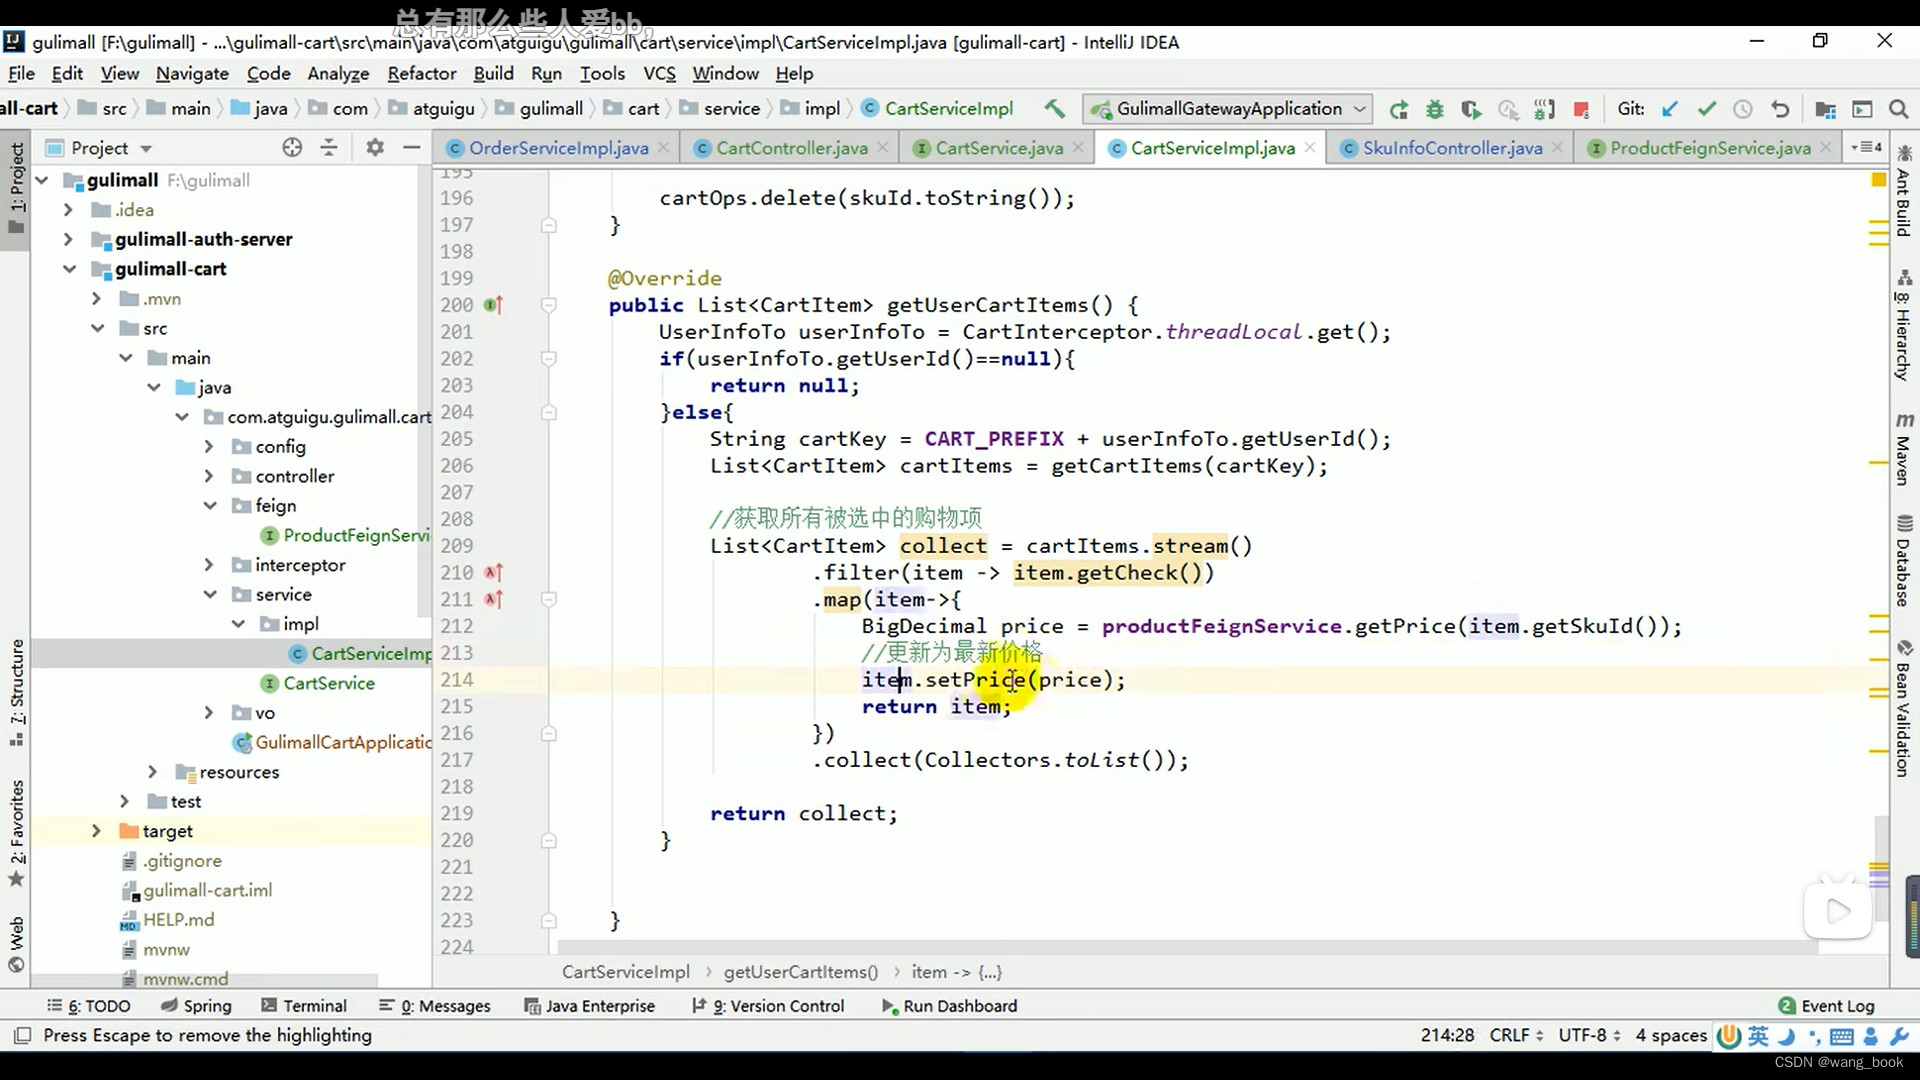Expand the gulimall-auth-server module
The width and height of the screenshot is (1920, 1080).
(68, 239)
